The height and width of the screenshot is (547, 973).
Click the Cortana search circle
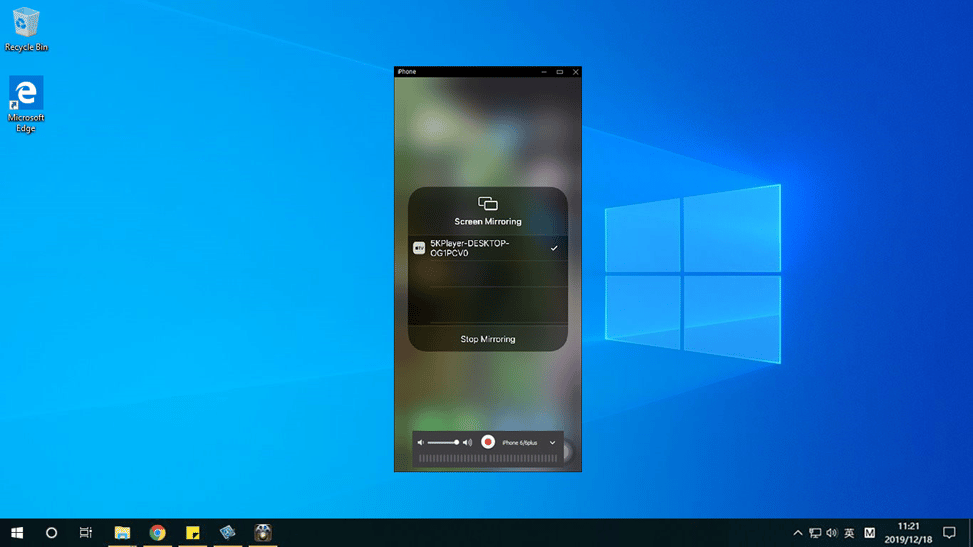pyautogui.click(x=52, y=533)
